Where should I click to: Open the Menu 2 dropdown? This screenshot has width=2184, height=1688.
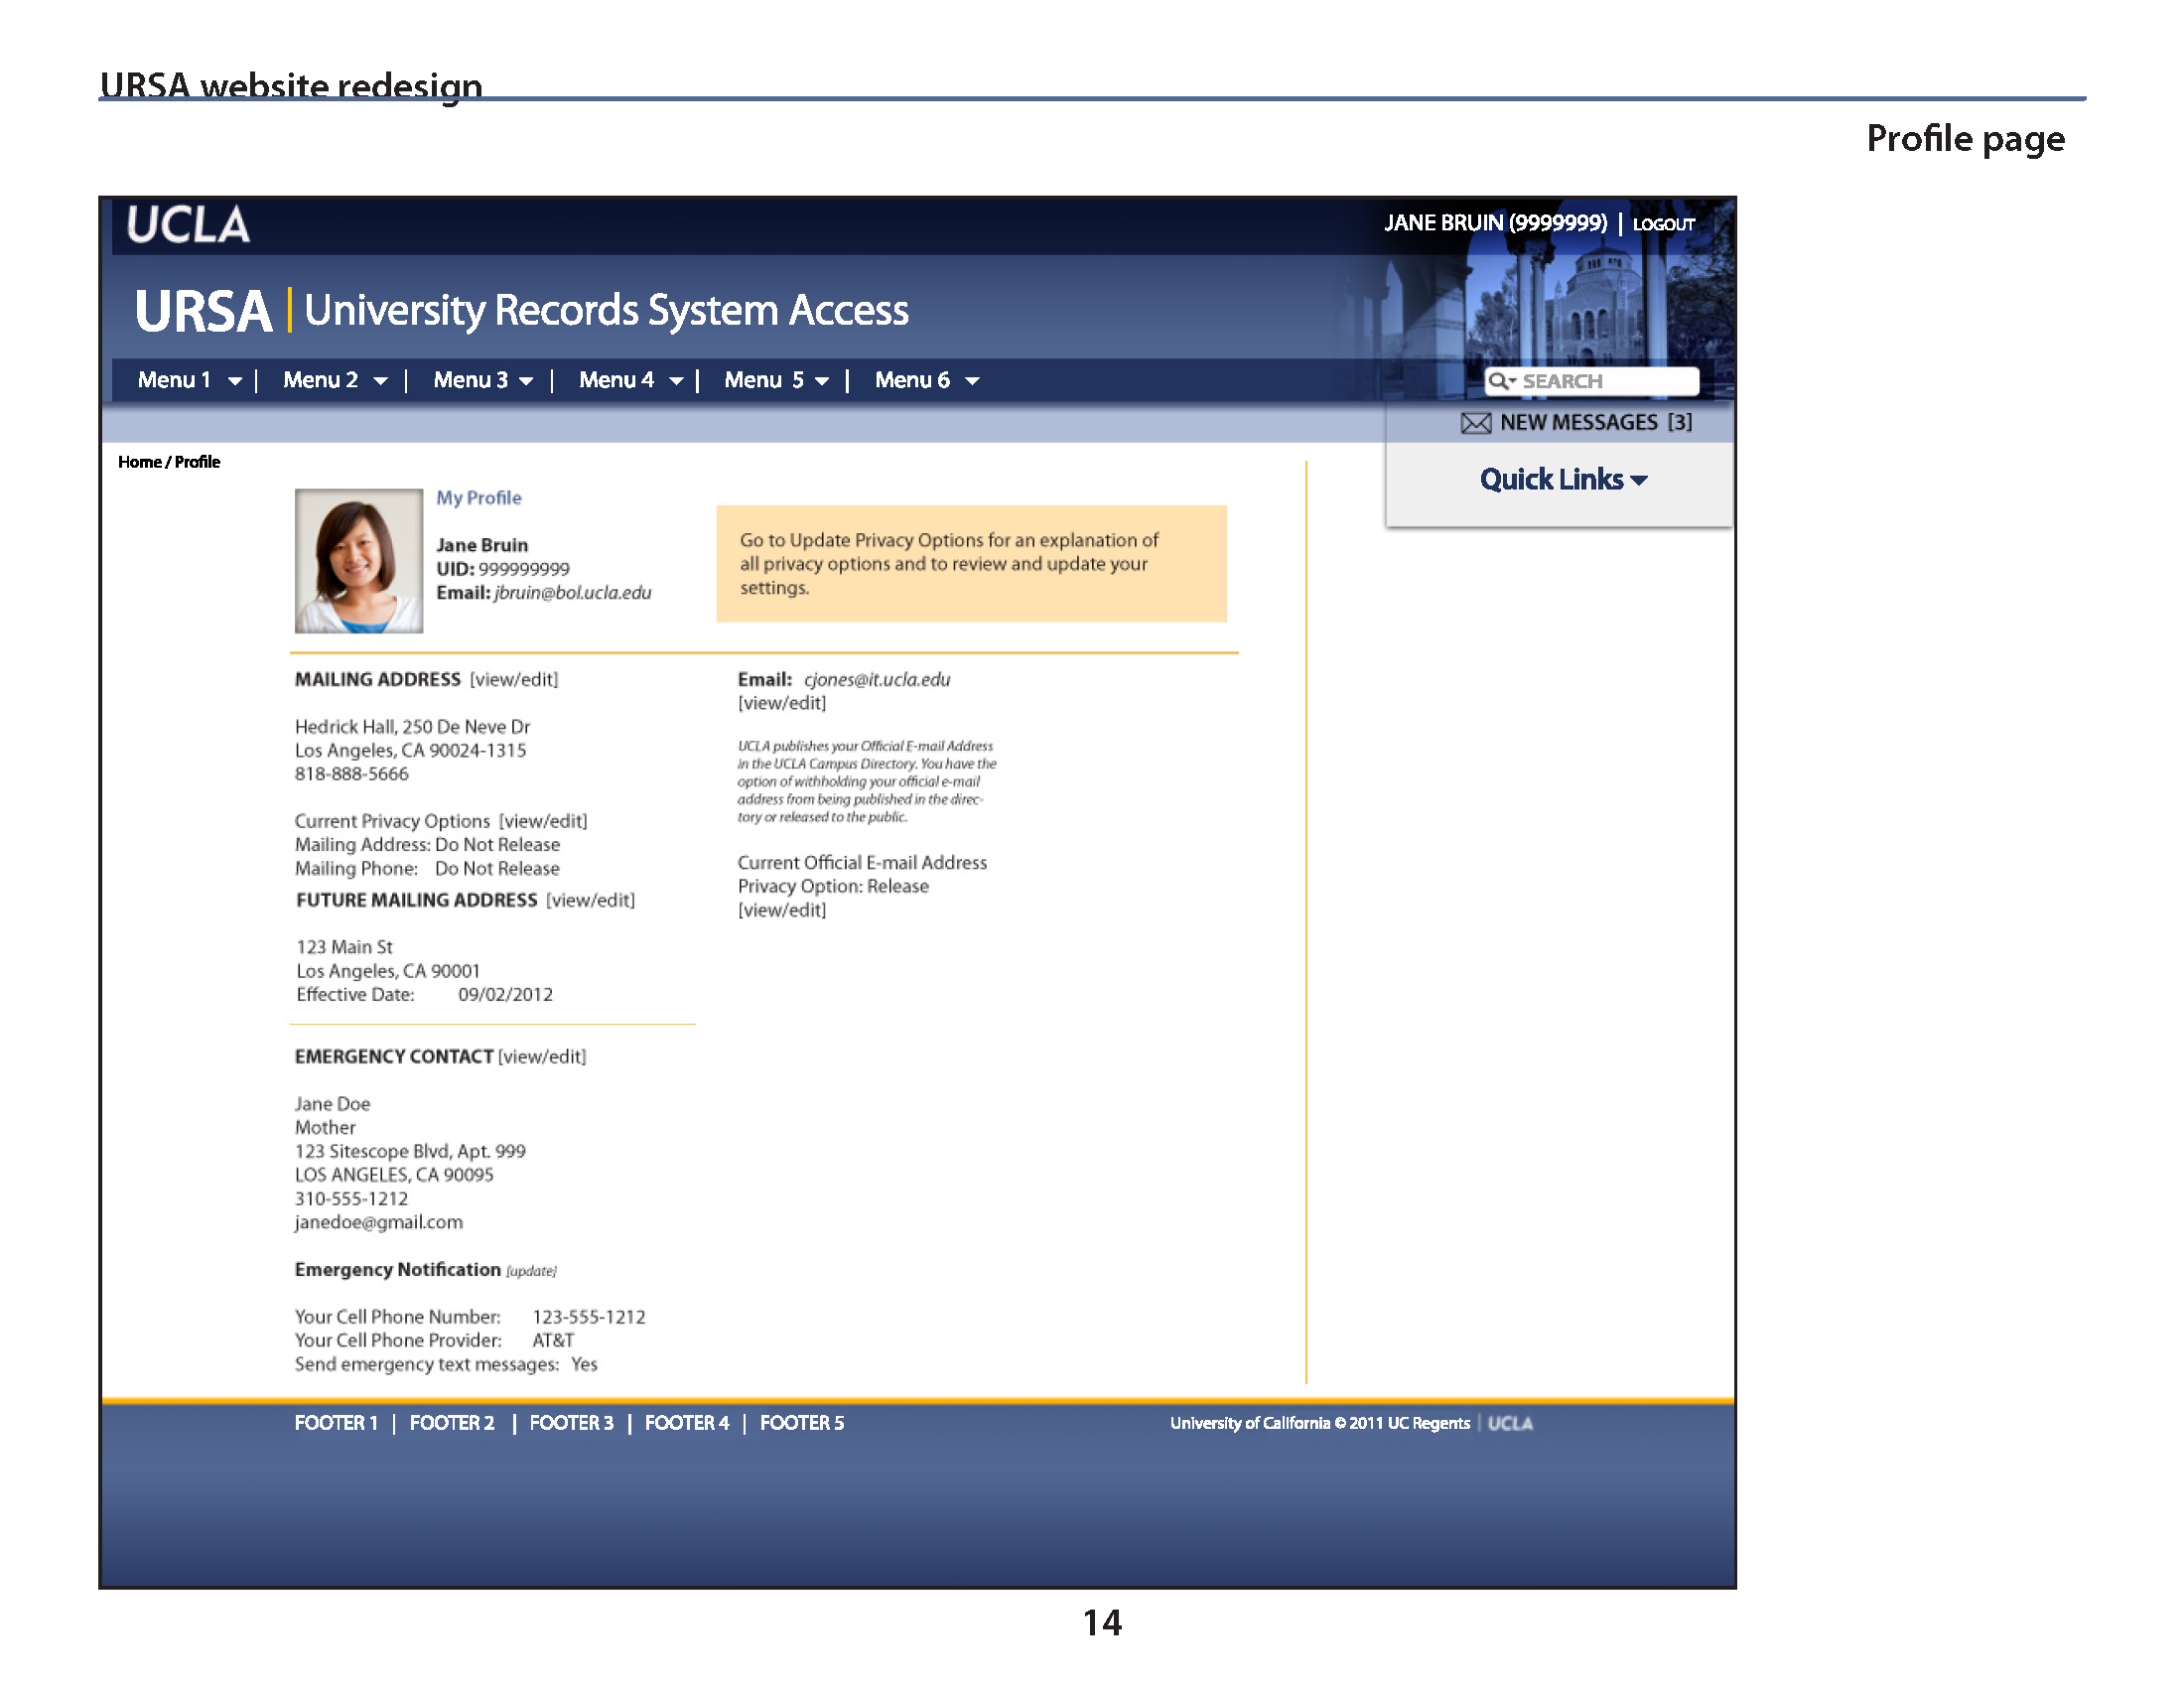(335, 380)
